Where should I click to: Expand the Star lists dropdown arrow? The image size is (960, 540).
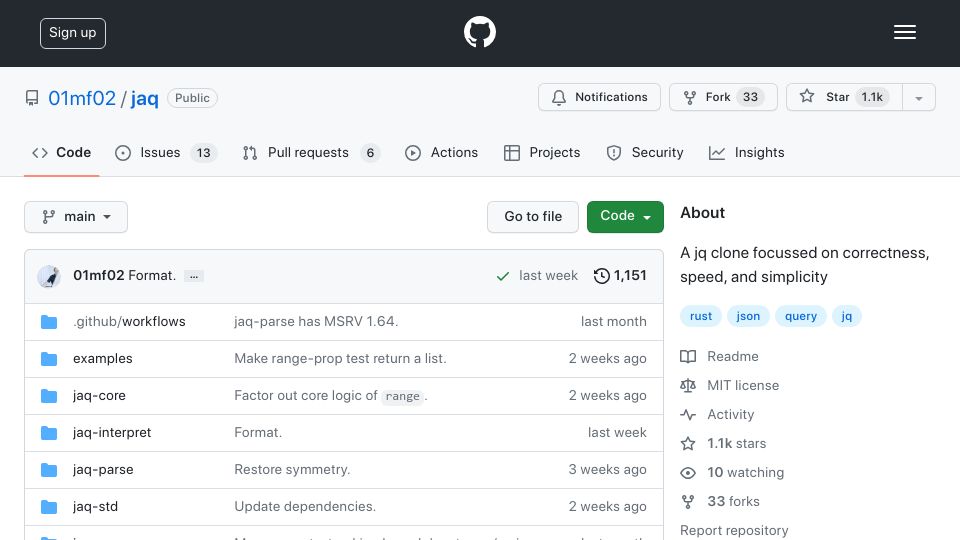pyautogui.click(x=918, y=98)
